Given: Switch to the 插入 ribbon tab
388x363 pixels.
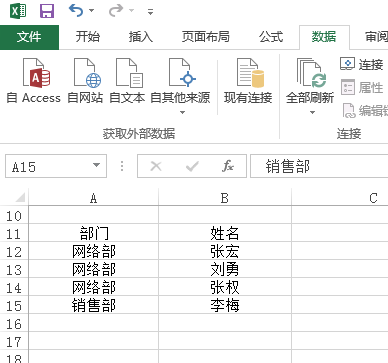Looking at the screenshot, I should 141,37.
